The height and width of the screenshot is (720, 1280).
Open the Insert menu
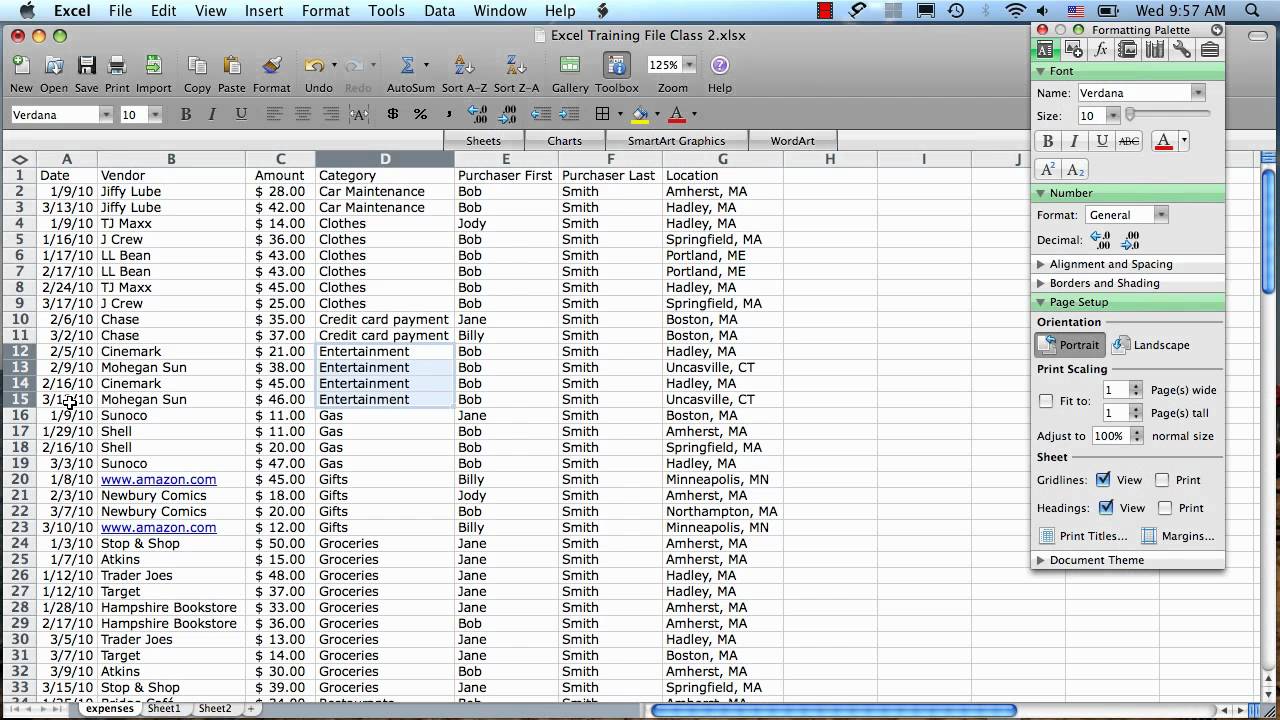click(x=264, y=11)
